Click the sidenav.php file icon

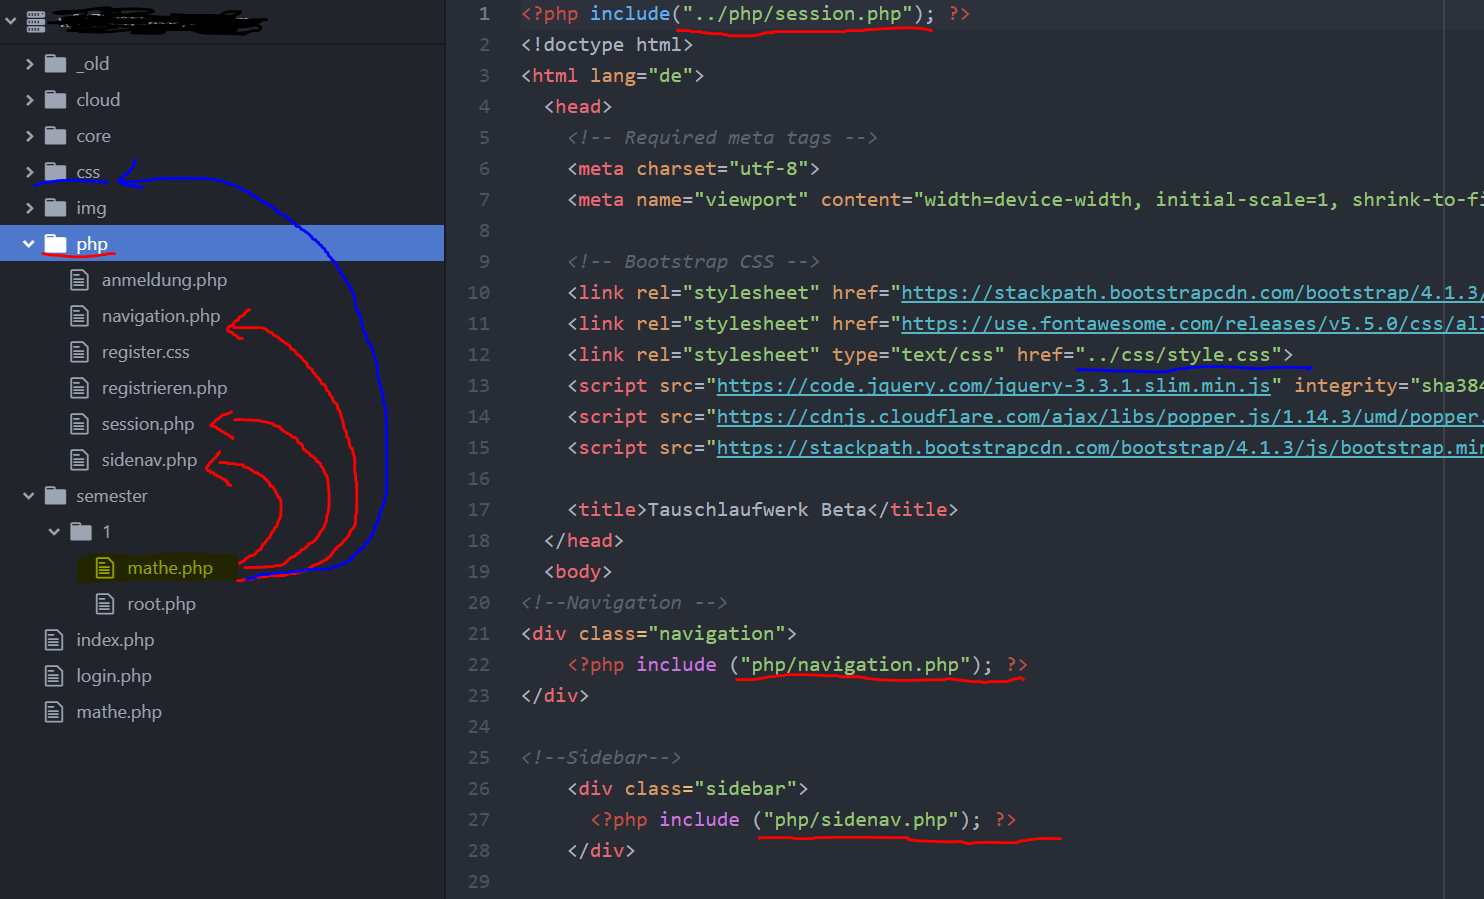[80, 460]
